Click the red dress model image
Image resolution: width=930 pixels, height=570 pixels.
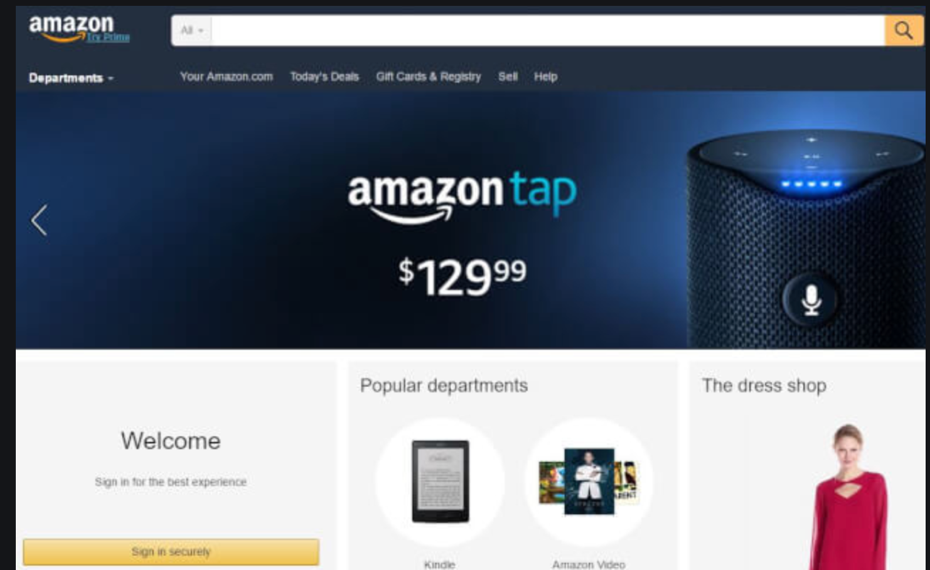(848, 496)
